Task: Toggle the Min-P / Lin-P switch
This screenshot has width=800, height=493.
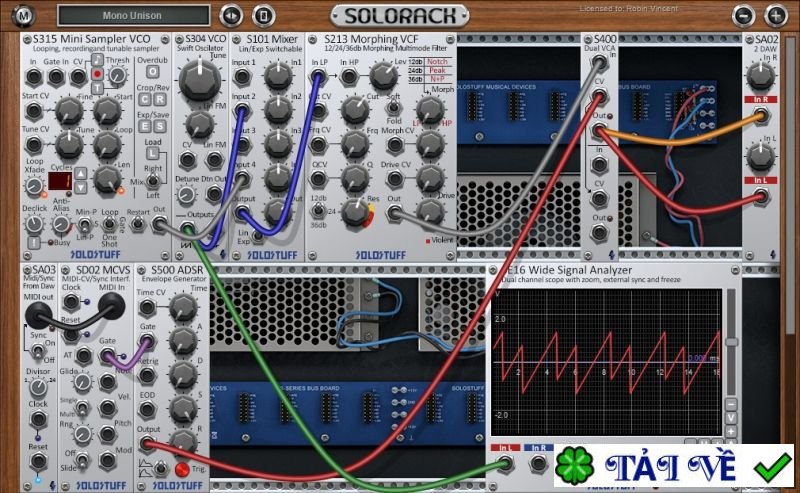Action: click(85, 225)
